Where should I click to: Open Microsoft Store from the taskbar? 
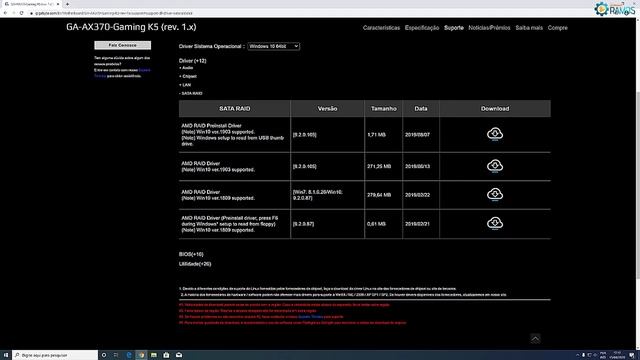pos(166,355)
